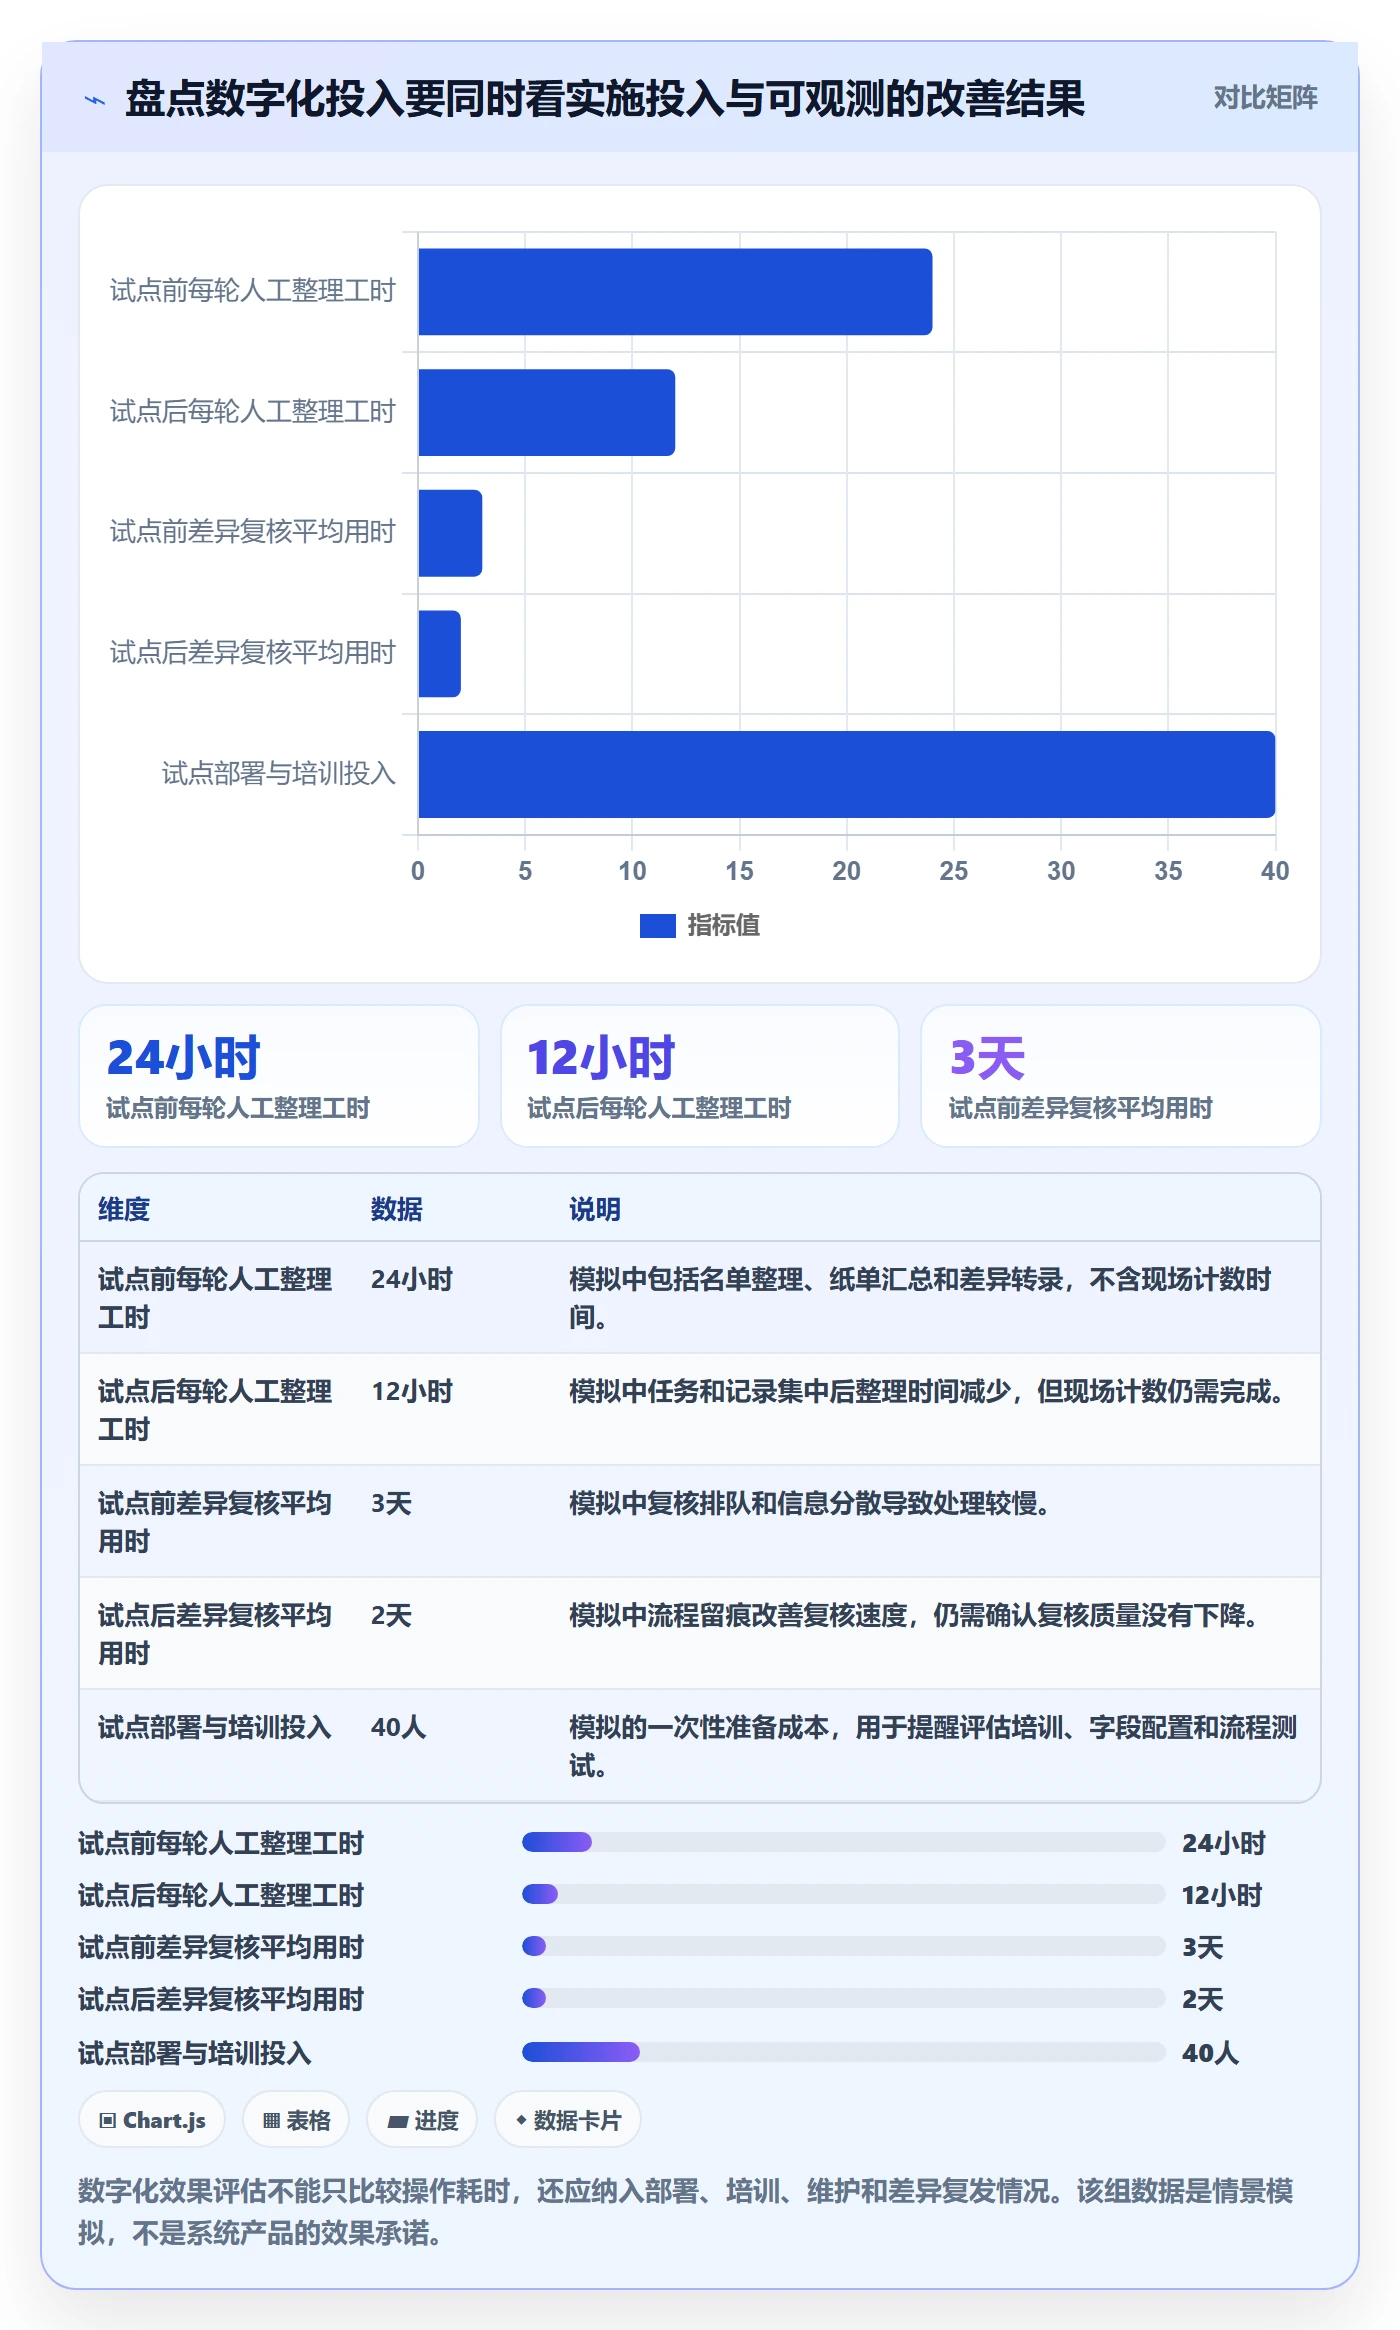The width and height of the screenshot is (1400, 2330).
Task: Click the x-axis tick label 25
Action: [953, 871]
